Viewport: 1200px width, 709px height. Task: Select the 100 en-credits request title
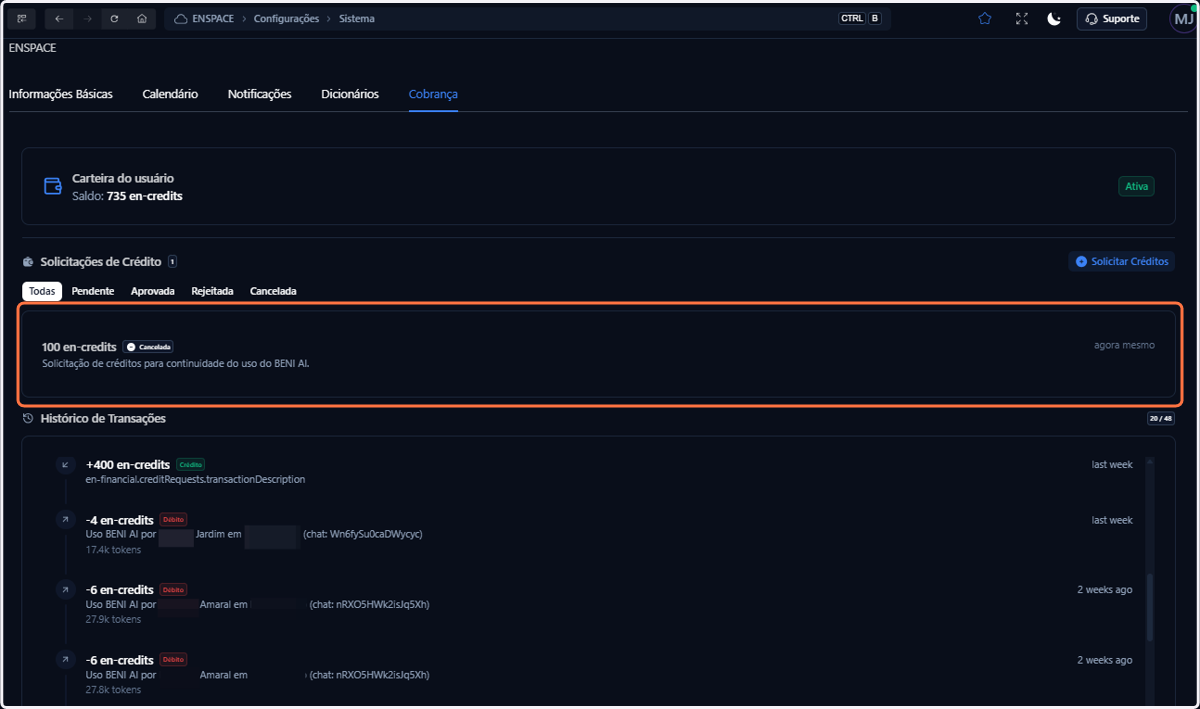[x=79, y=347]
